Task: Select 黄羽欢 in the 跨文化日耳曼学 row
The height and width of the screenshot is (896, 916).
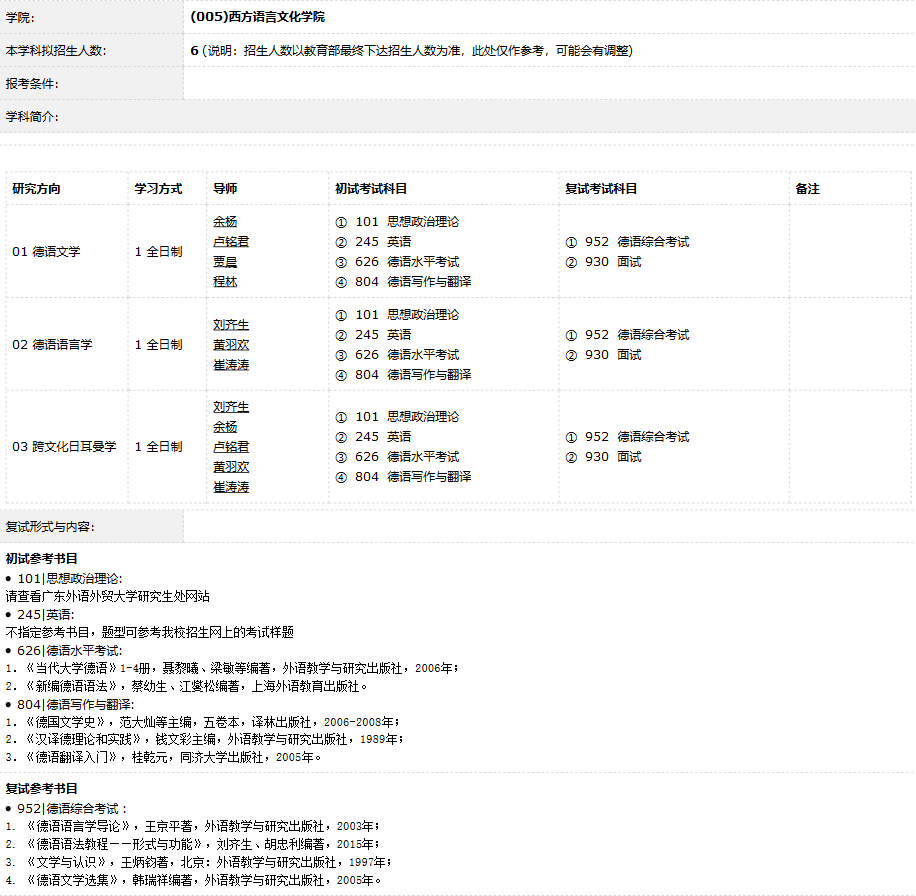Action: point(231,467)
